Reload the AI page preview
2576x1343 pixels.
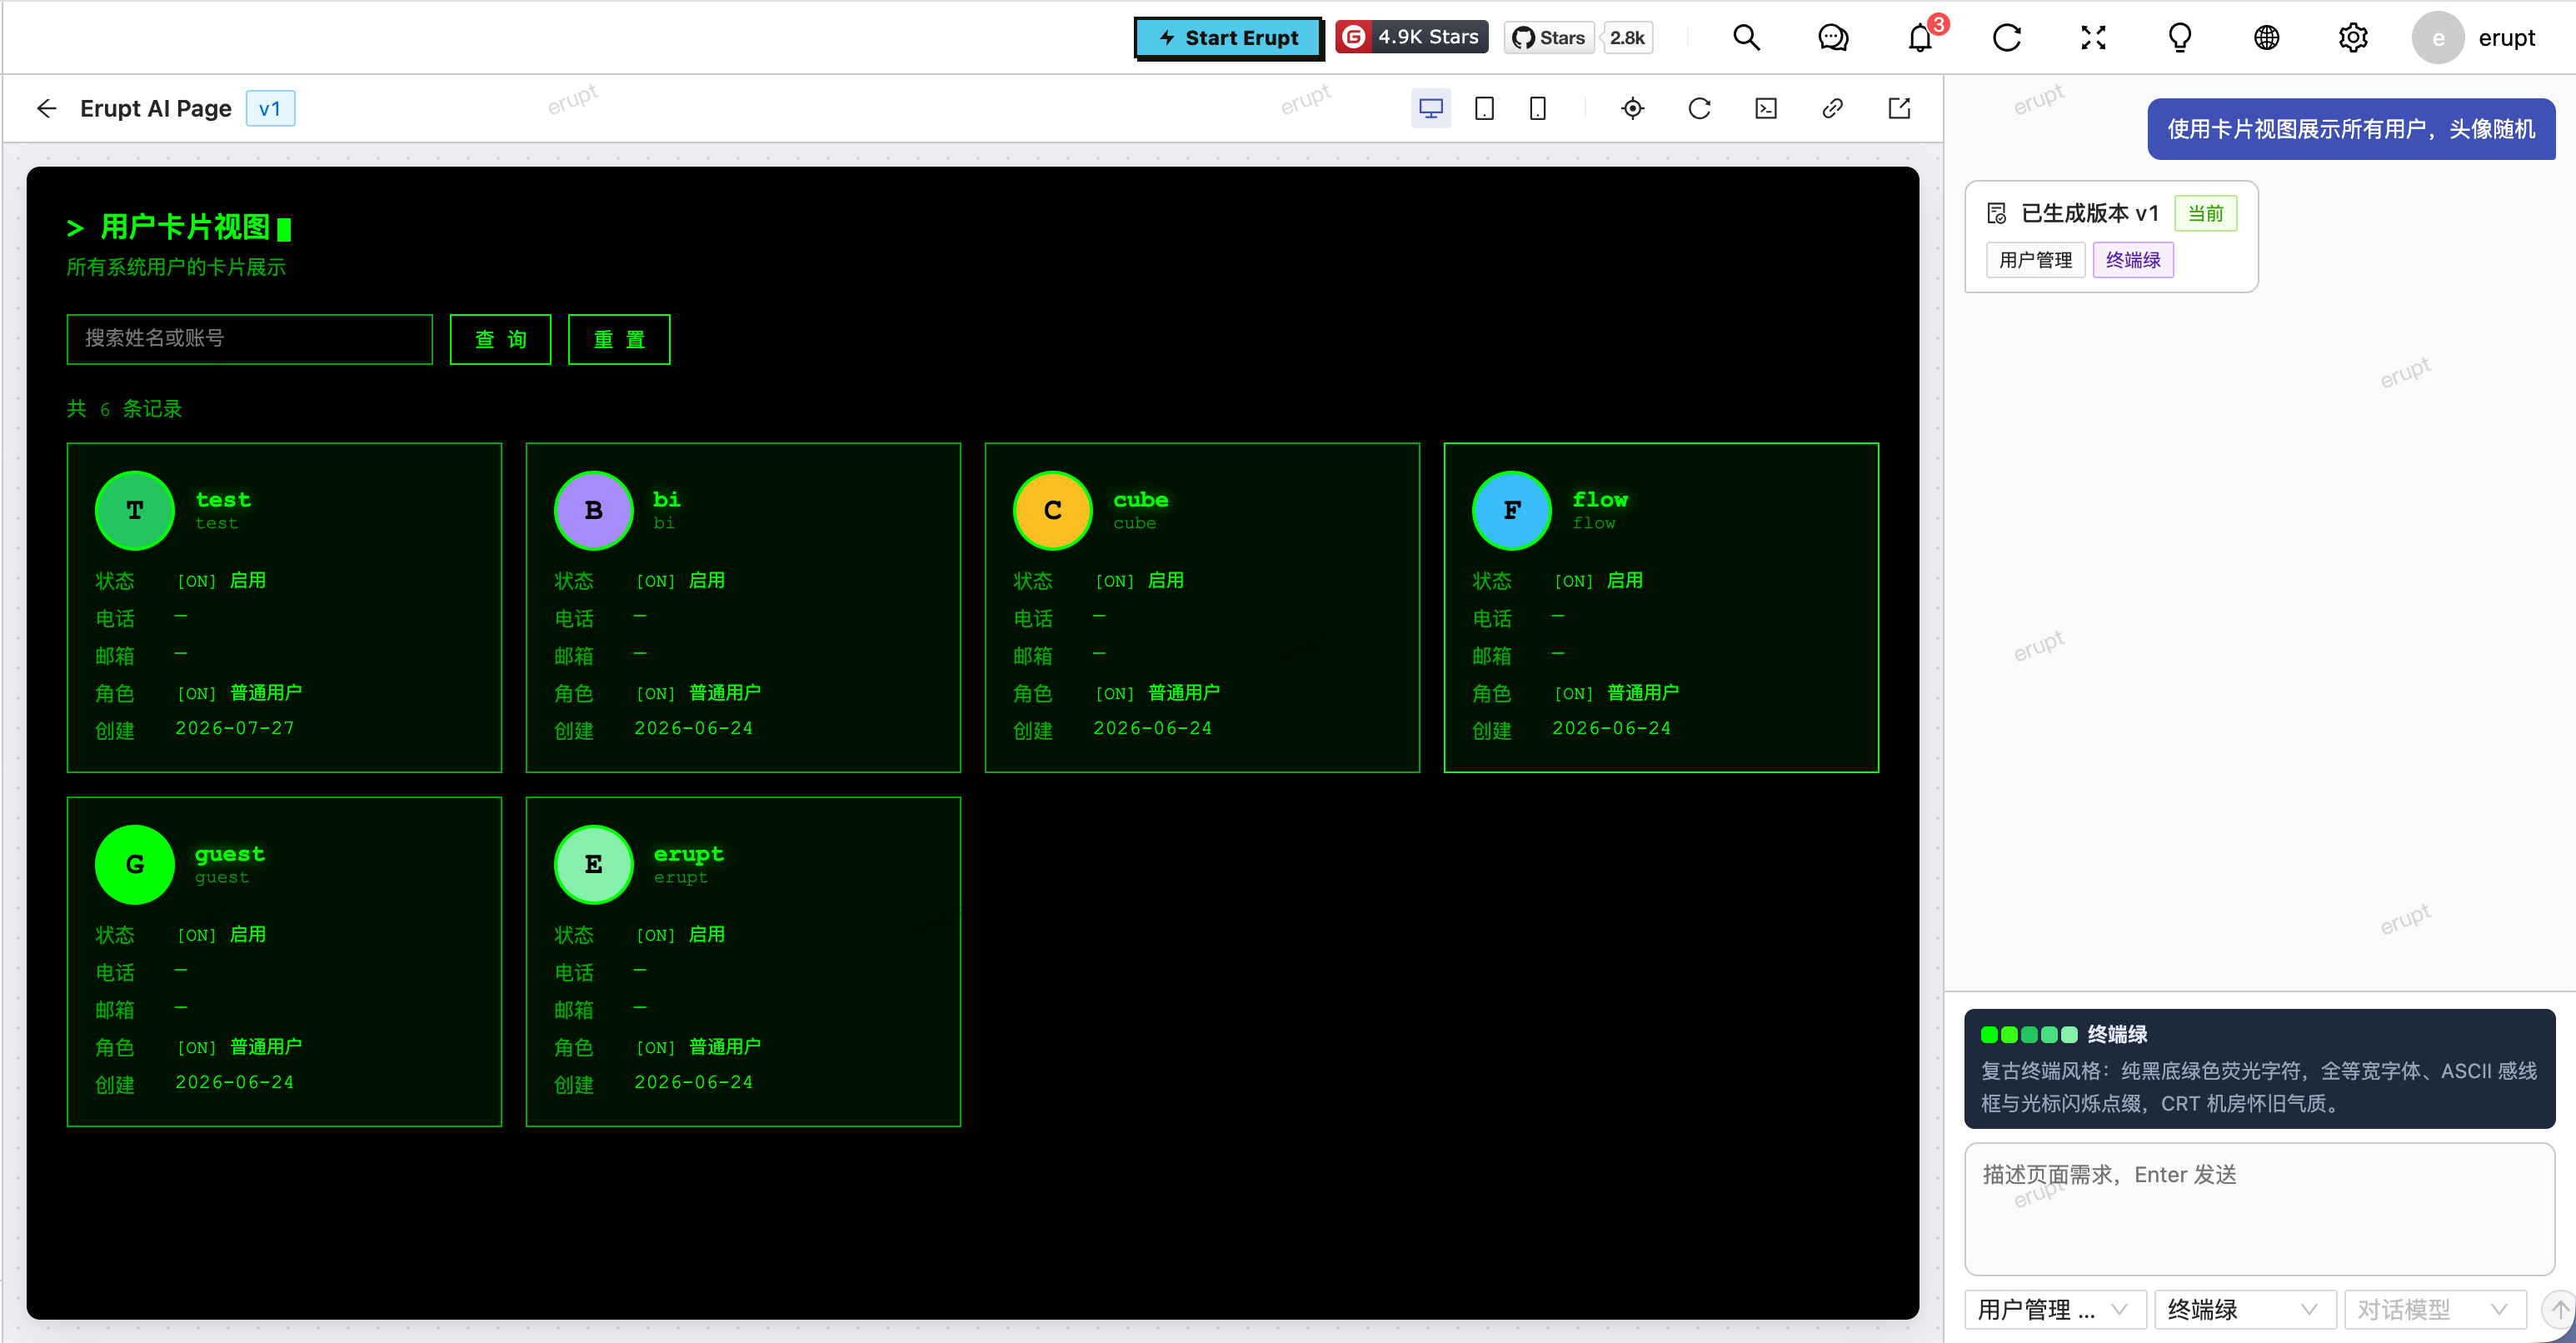[x=1699, y=108]
